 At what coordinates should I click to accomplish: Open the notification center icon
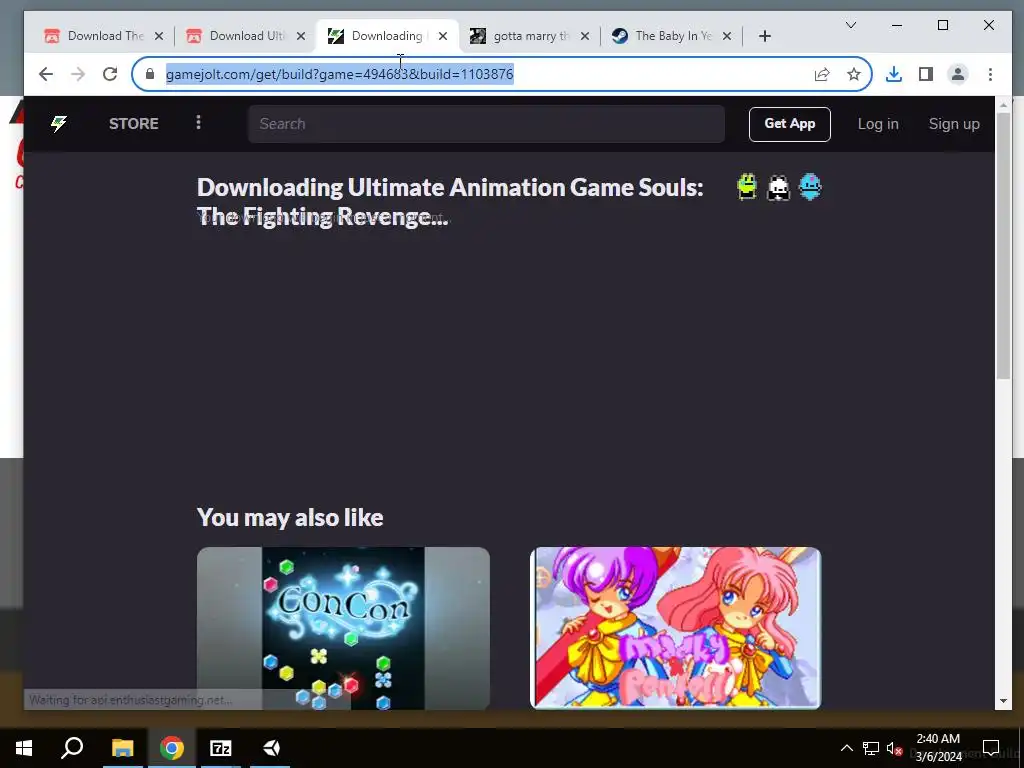pyautogui.click(x=991, y=748)
